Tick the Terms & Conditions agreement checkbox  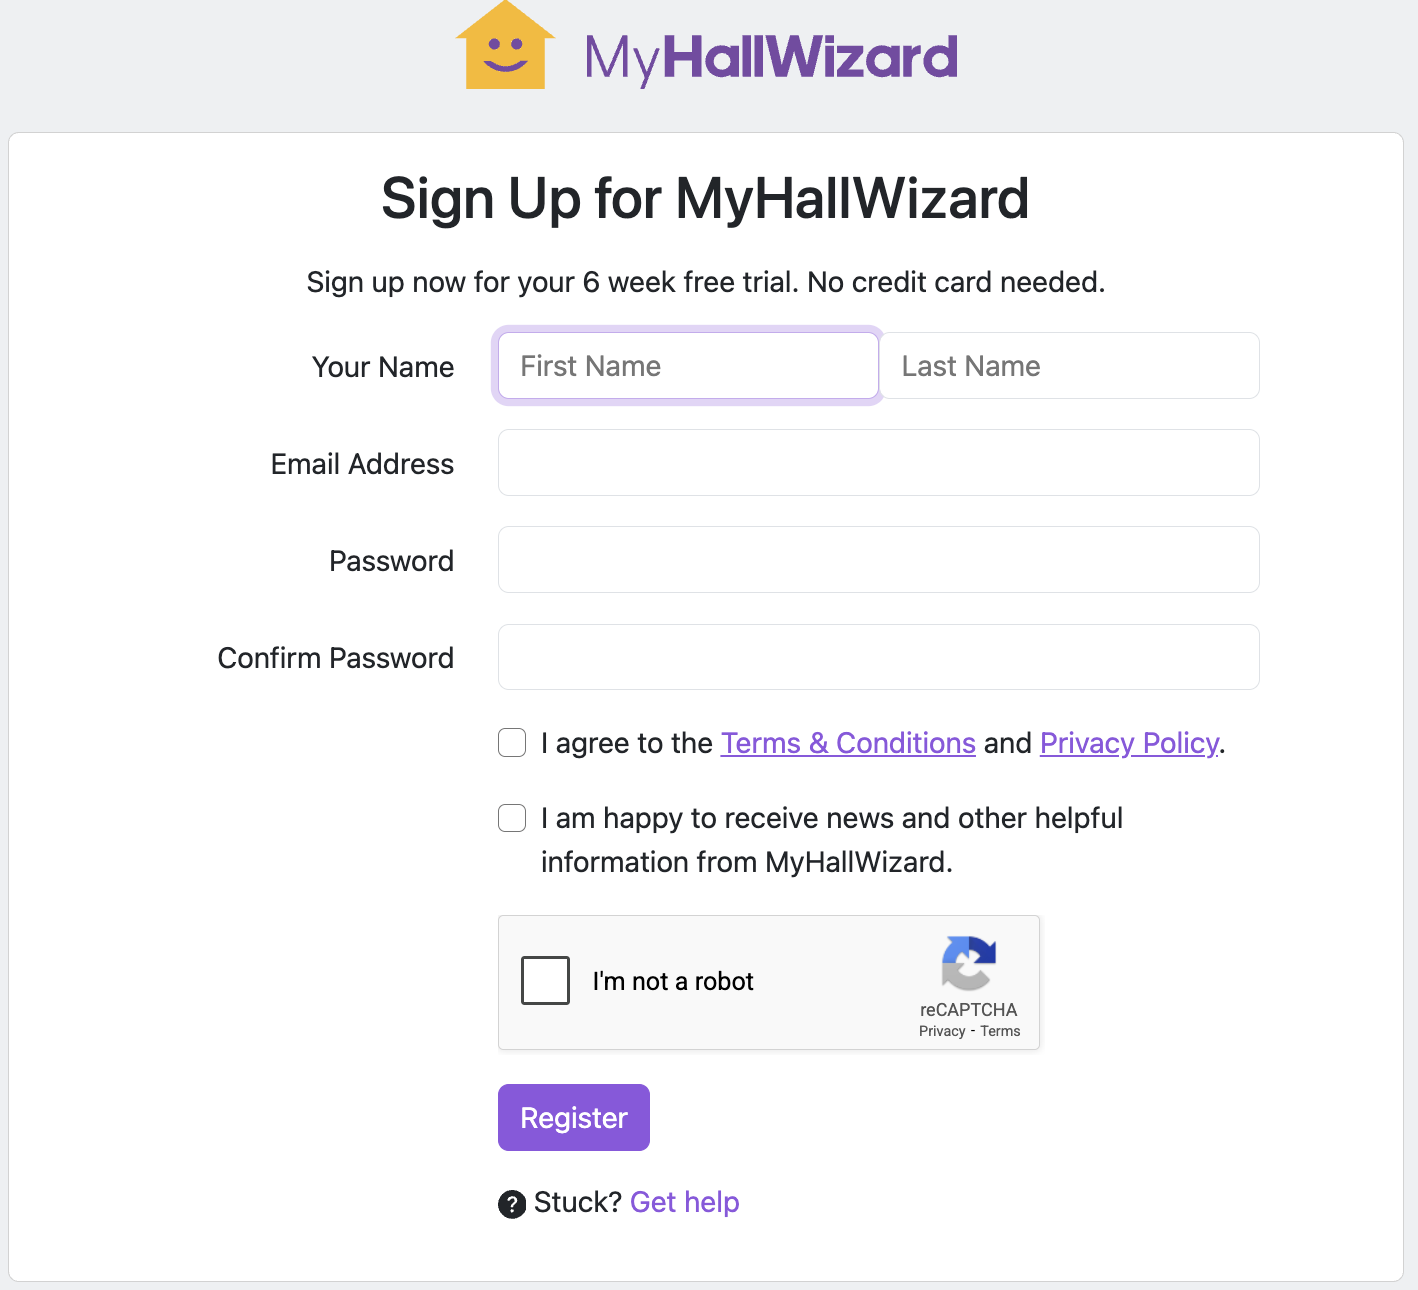pos(512,743)
